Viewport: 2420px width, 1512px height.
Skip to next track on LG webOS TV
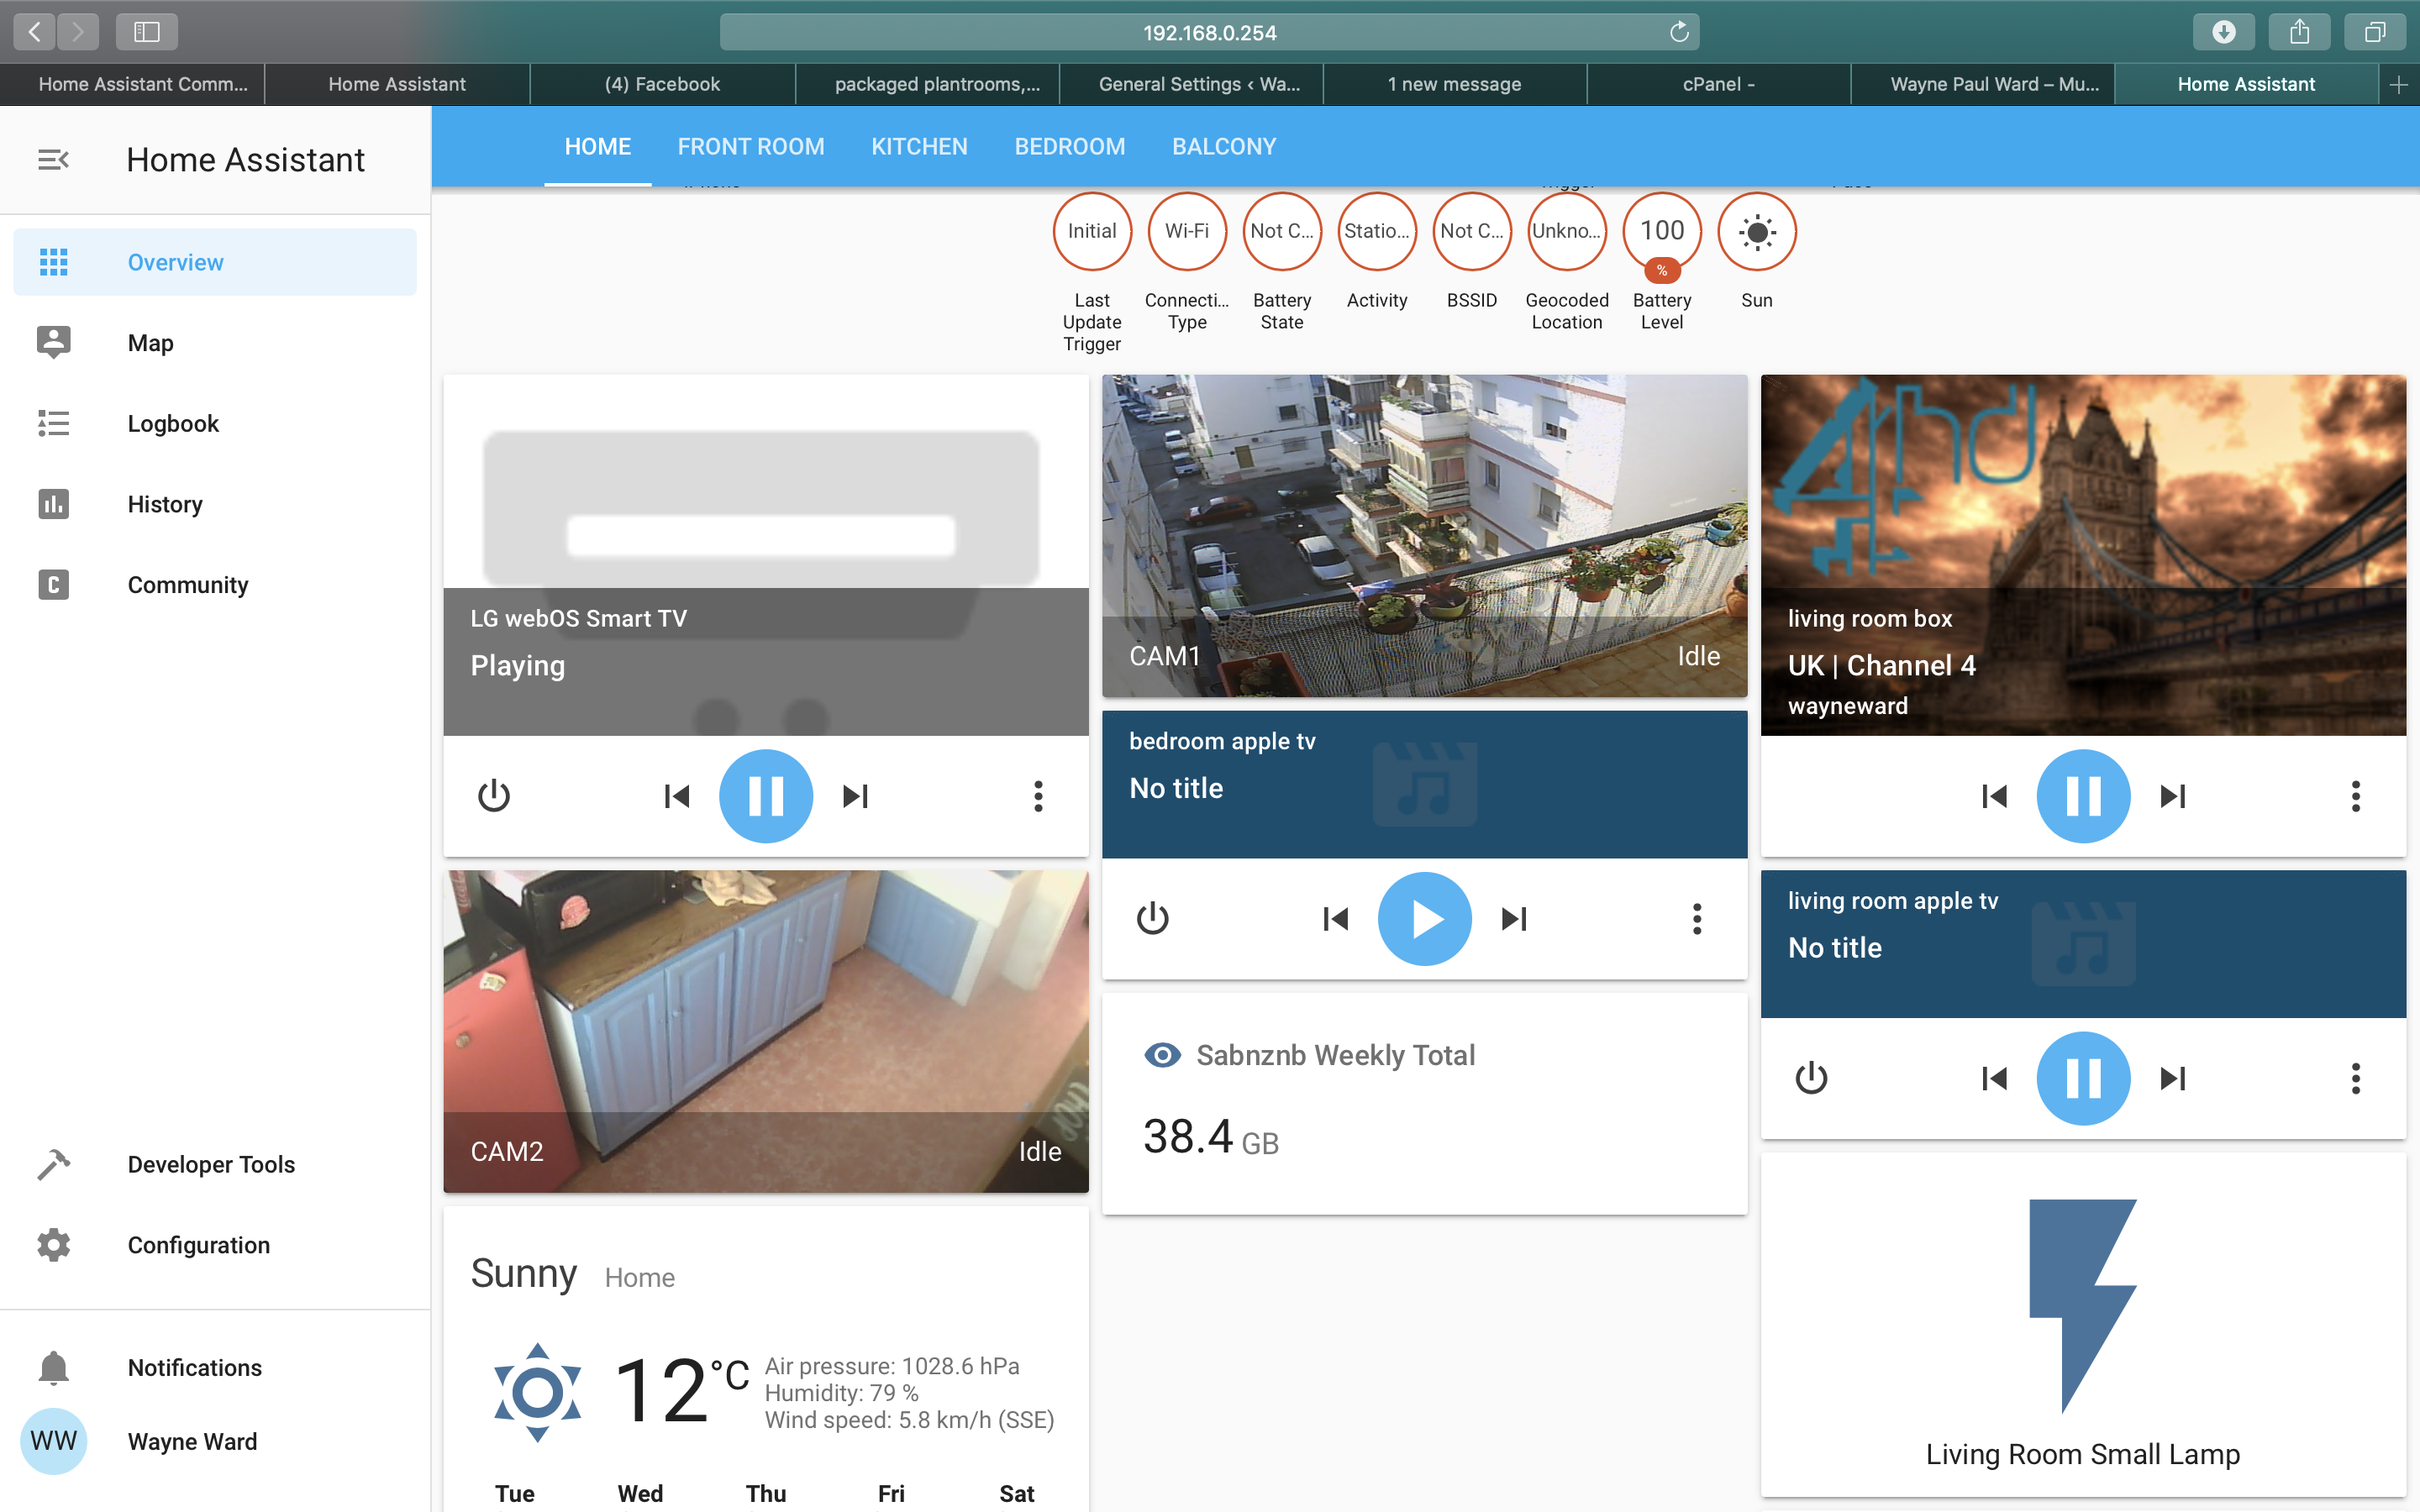click(x=855, y=796)
